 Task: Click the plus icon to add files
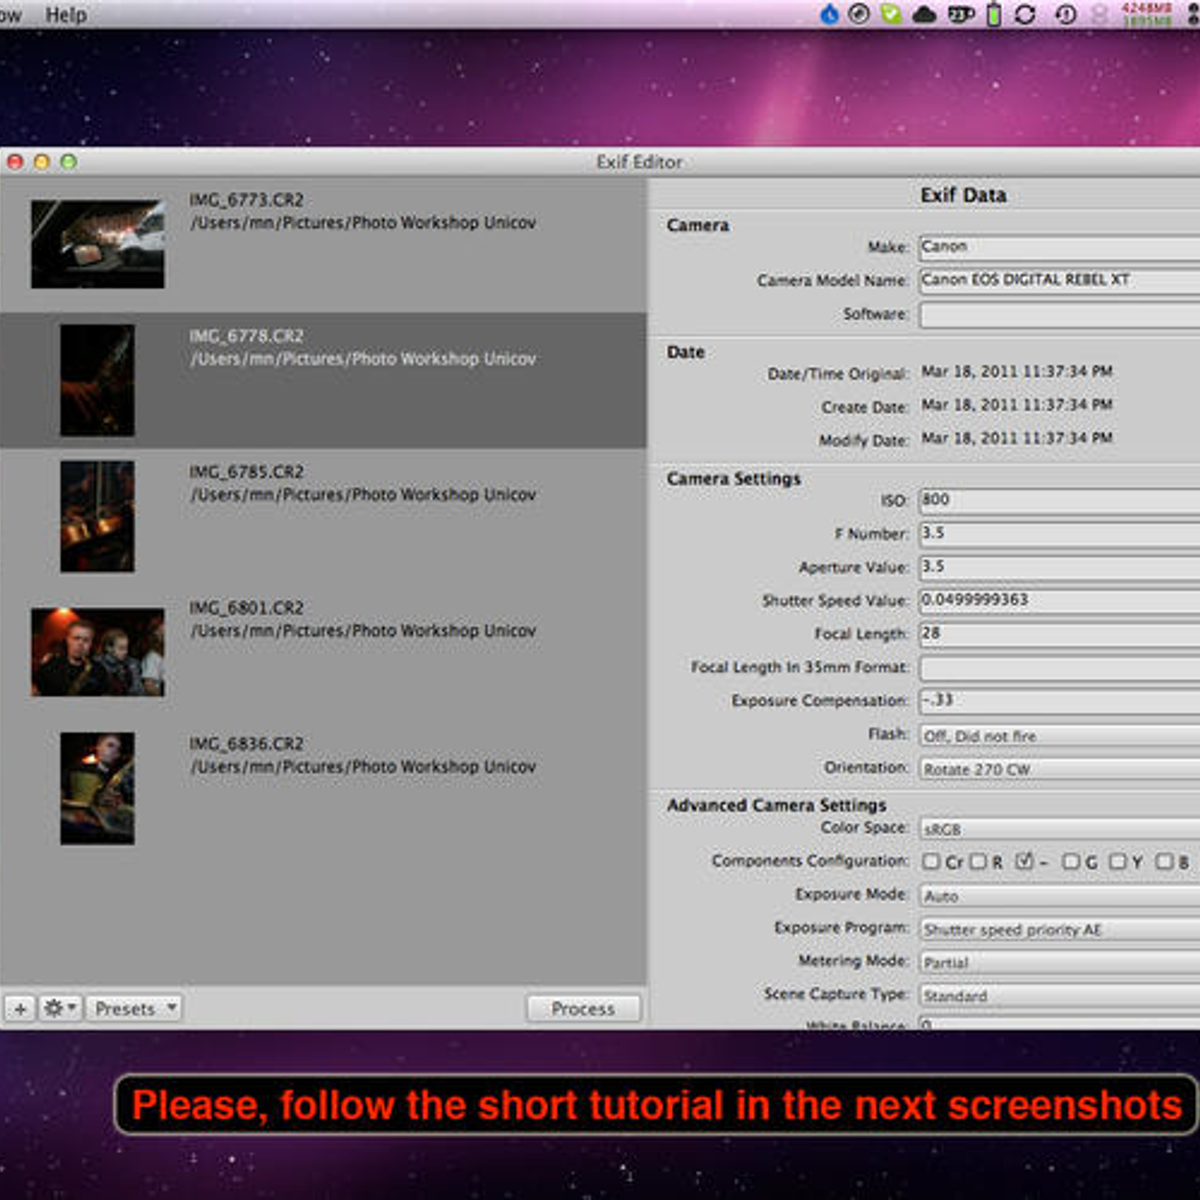coord(20,1008)
